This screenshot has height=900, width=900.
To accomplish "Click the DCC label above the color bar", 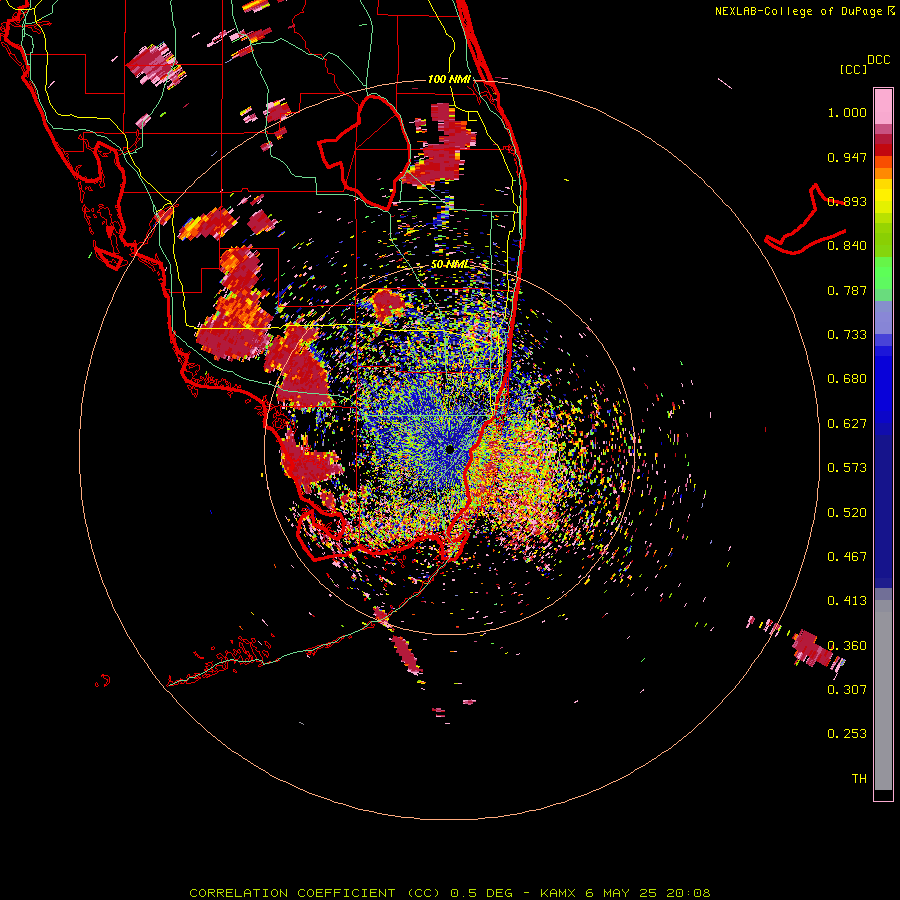I will [x=878, y=60].
